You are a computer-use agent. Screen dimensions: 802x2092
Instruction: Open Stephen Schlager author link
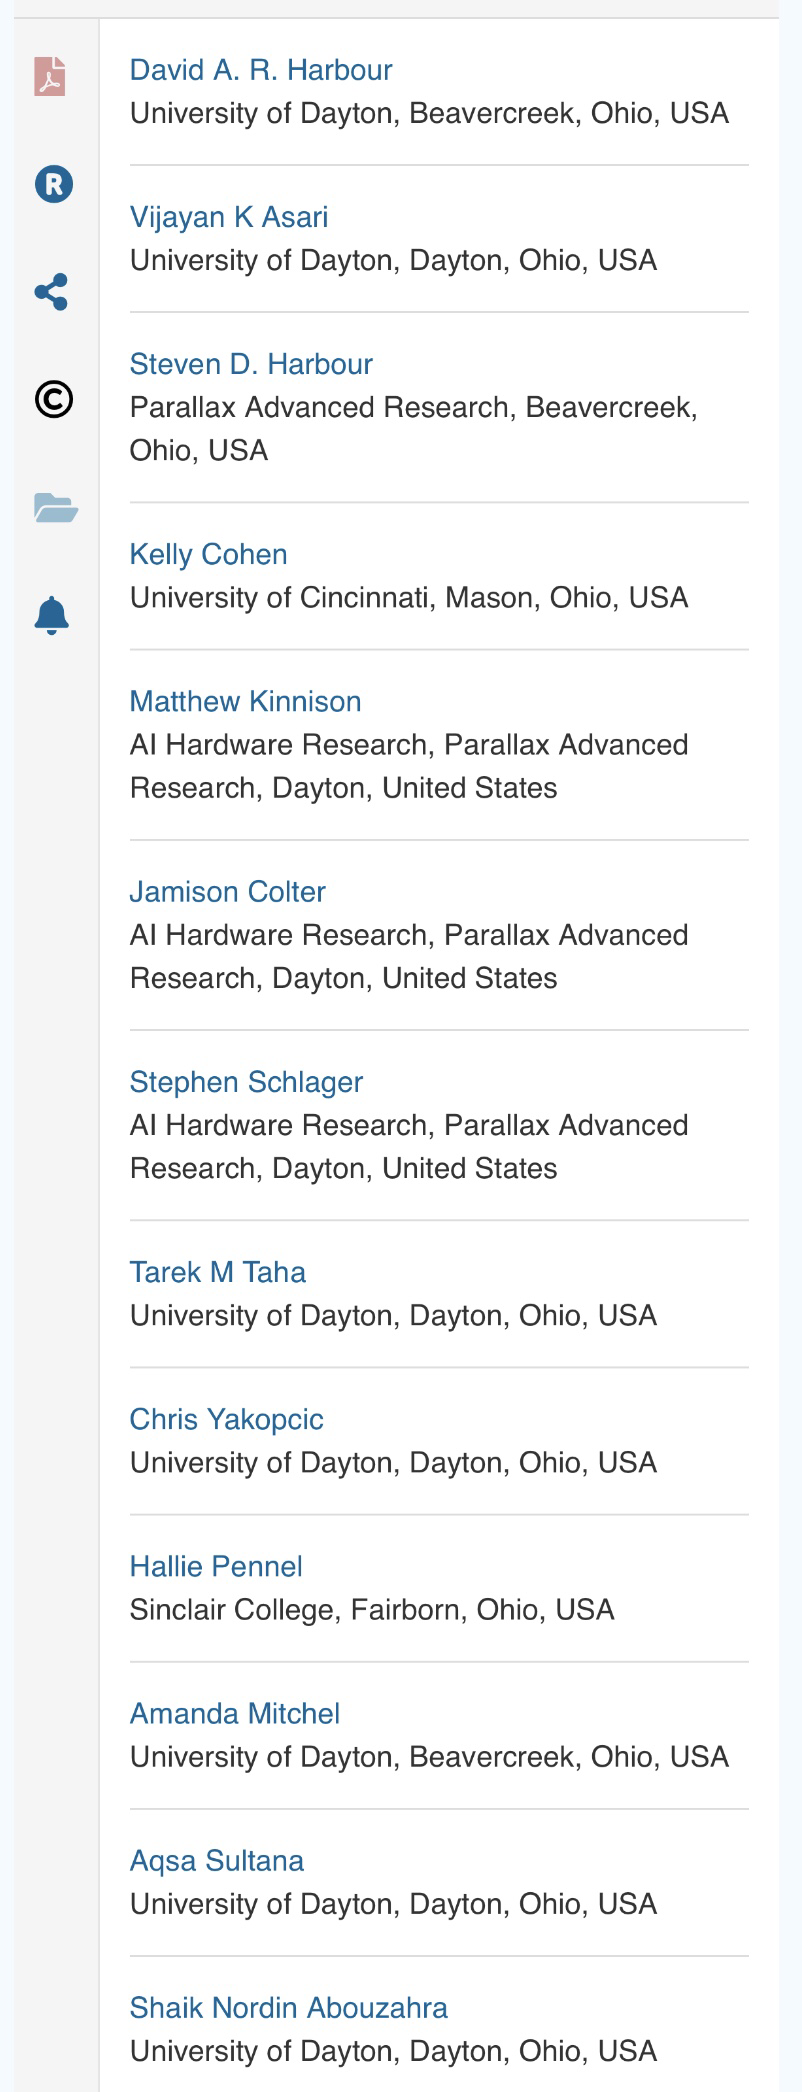pos(246,1081)
